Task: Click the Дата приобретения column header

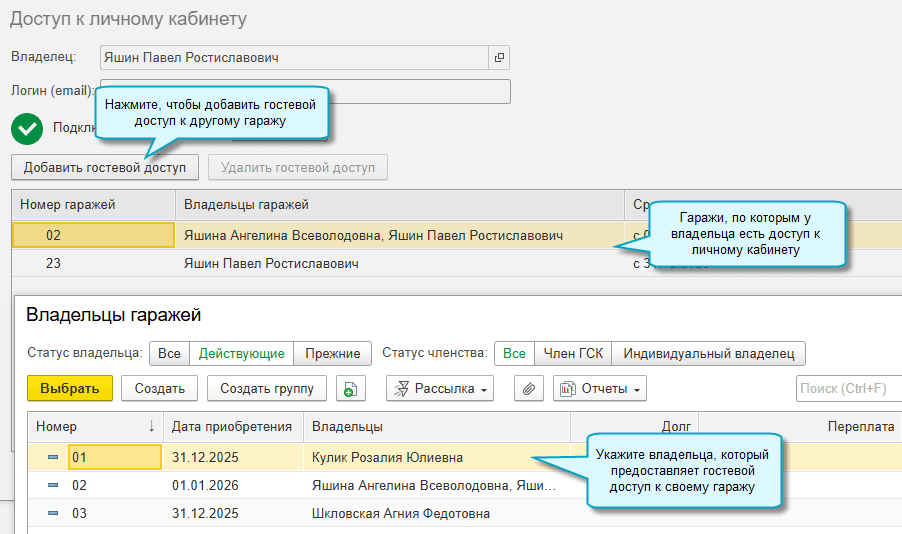Action: click(231, 426)
